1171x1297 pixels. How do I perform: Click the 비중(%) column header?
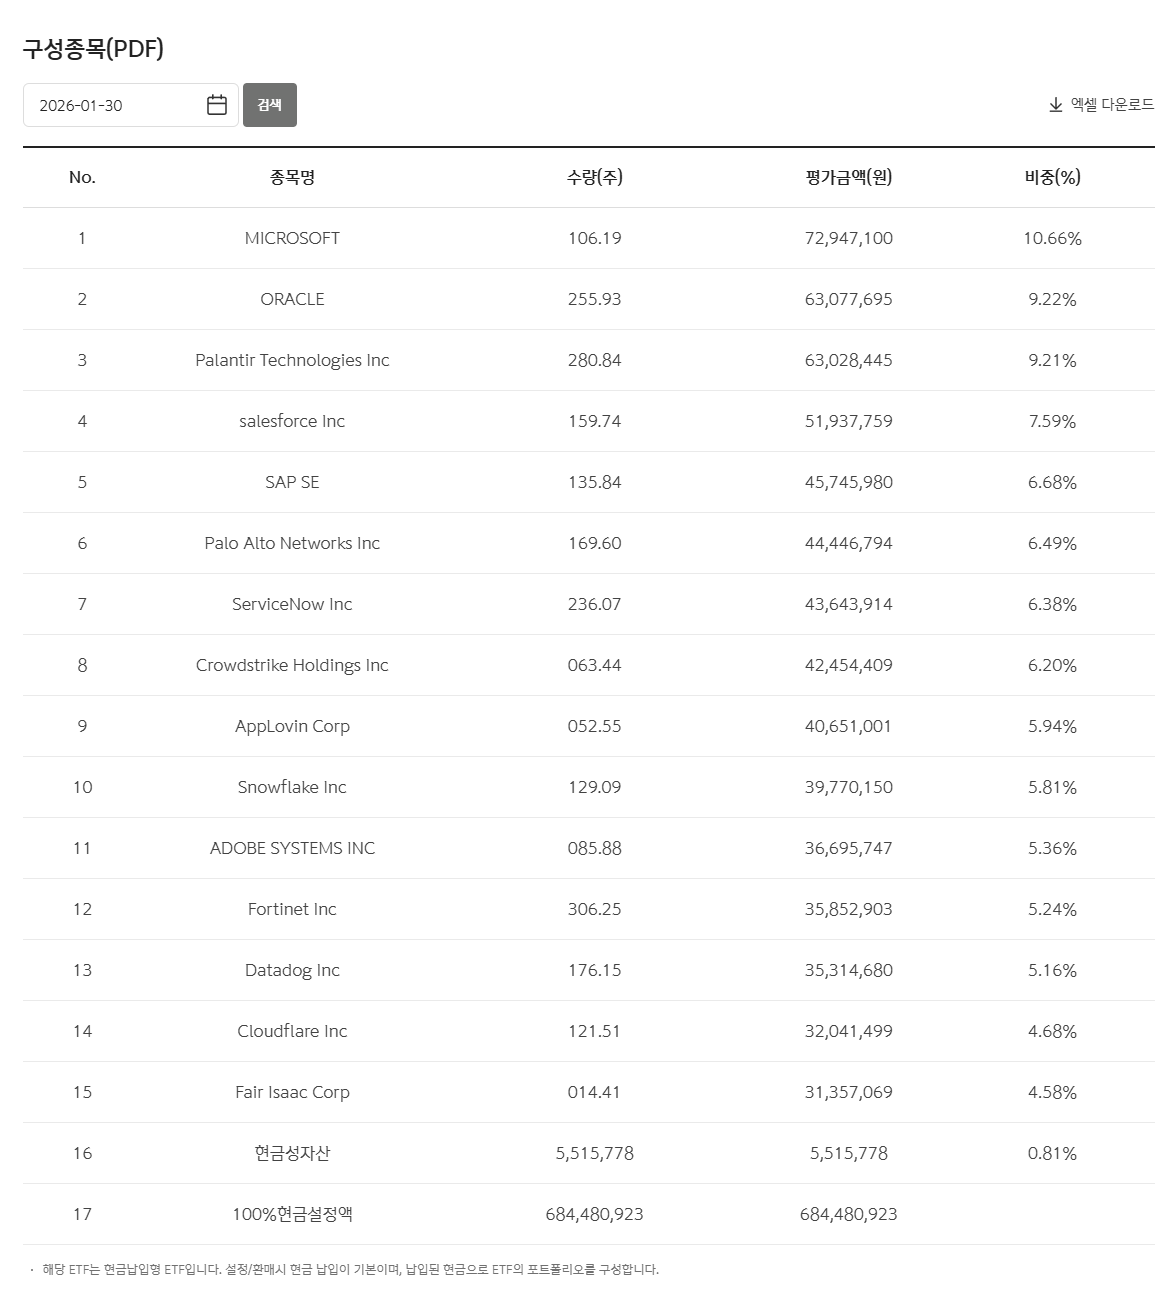coord(1052,177)
